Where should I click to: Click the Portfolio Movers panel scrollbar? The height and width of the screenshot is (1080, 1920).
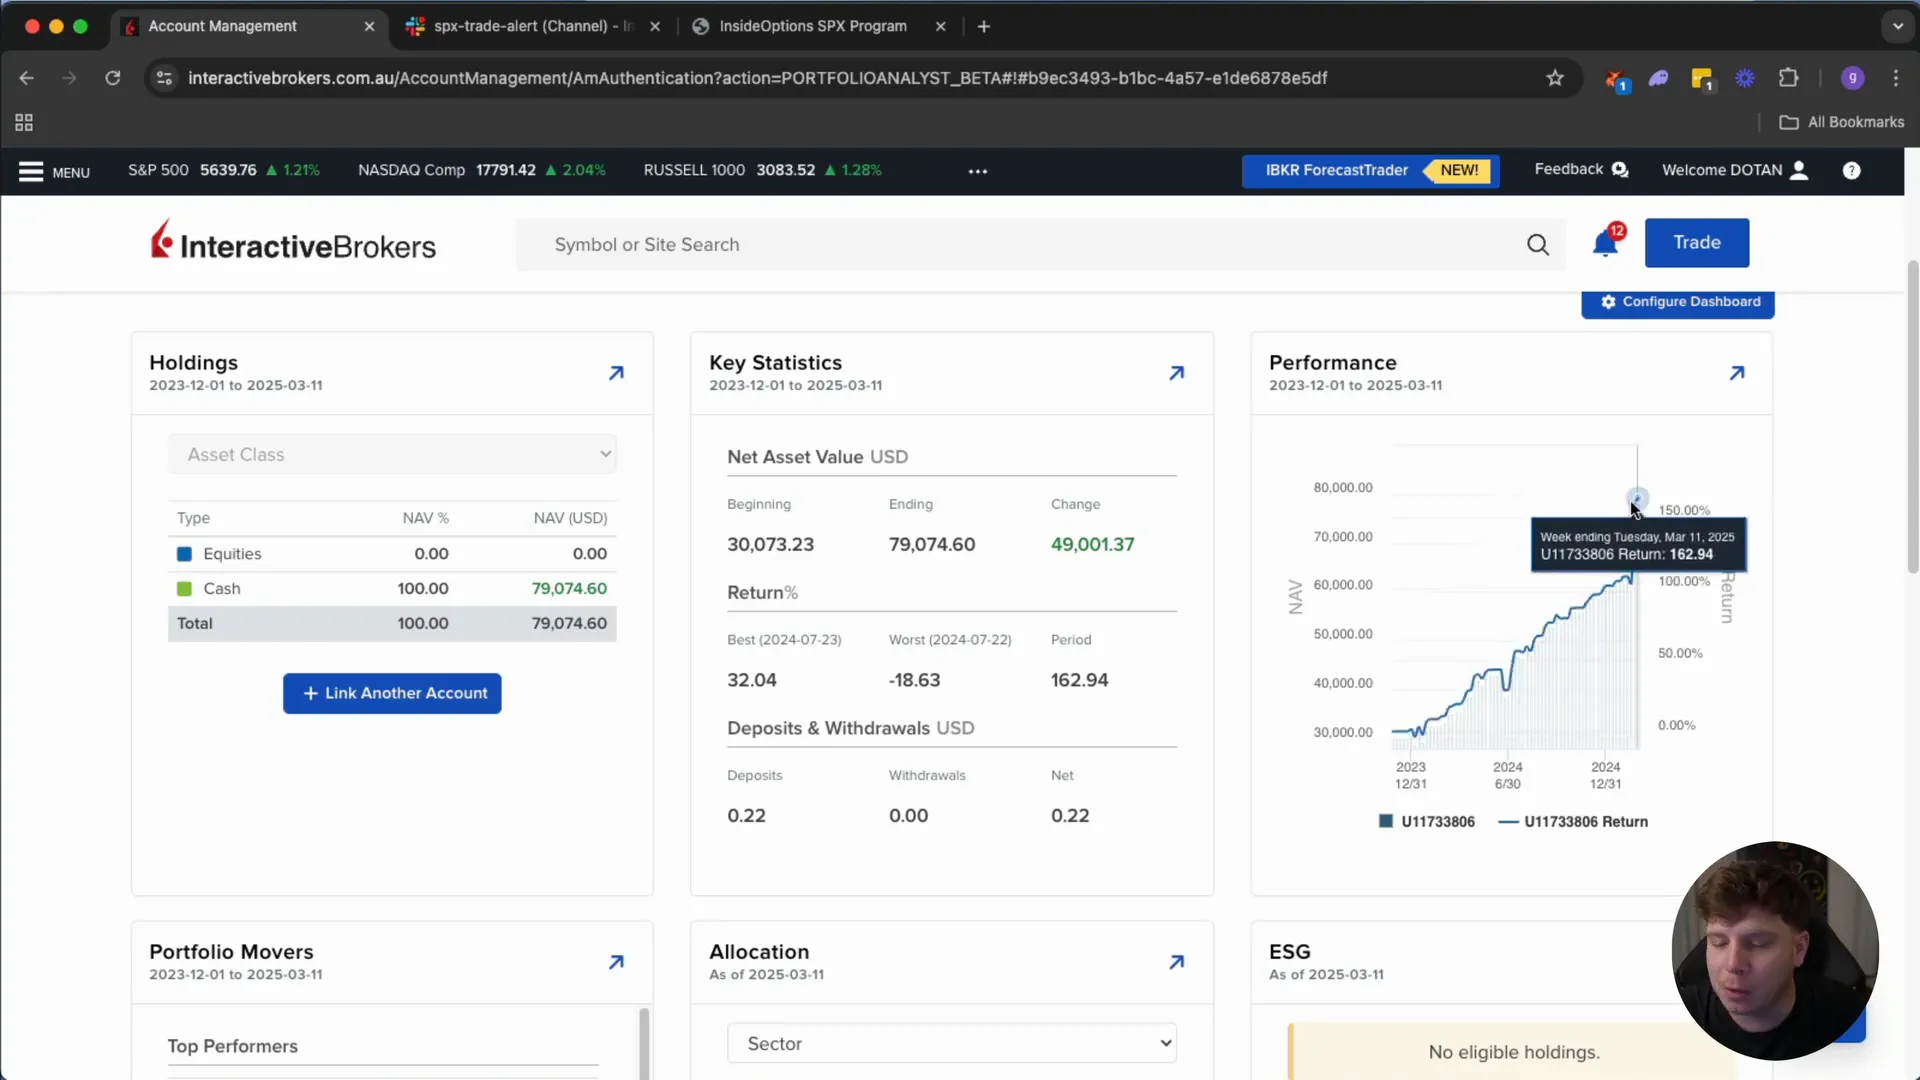click(x=644, y=1044)
